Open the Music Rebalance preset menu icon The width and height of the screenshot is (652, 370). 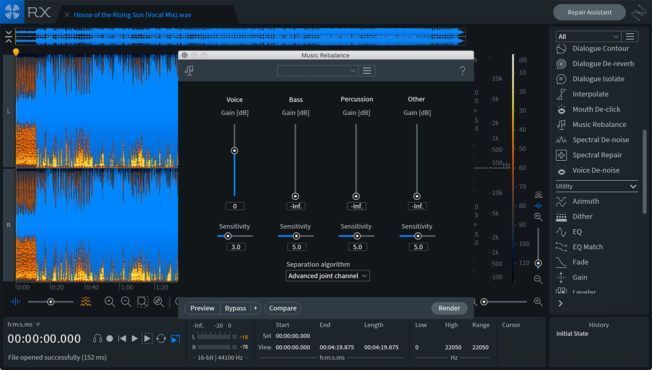click(x=367, y=71)
